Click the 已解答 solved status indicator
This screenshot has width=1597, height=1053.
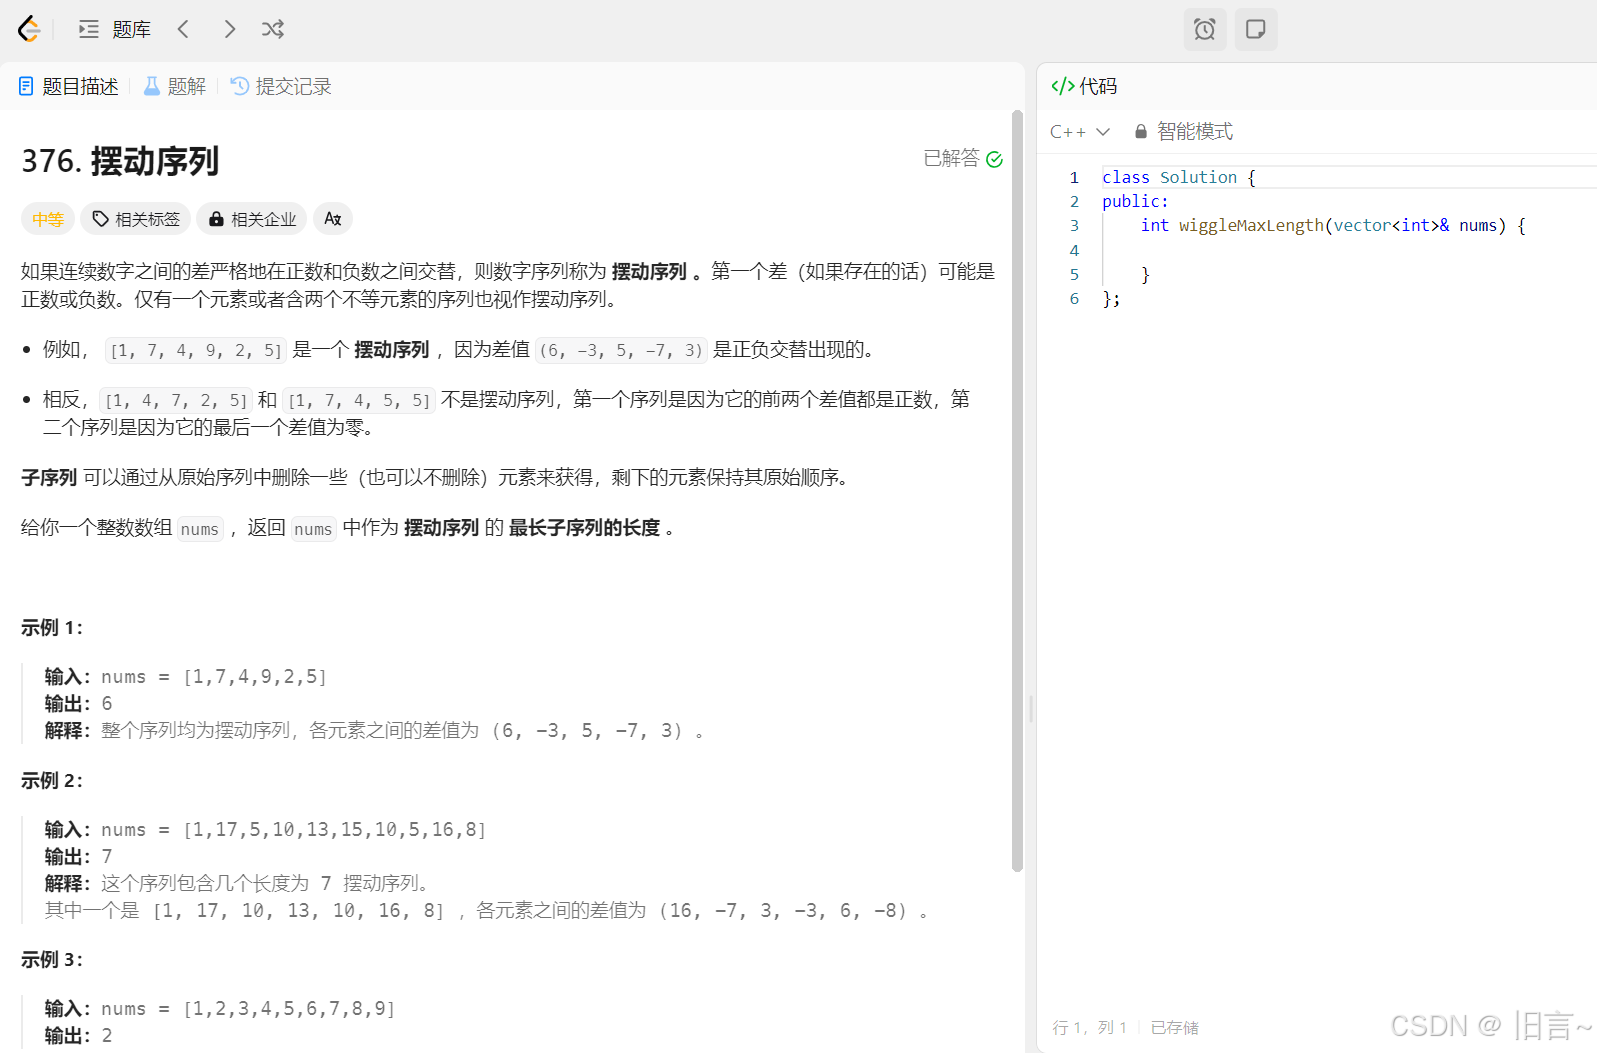click(x=962, y=158)
